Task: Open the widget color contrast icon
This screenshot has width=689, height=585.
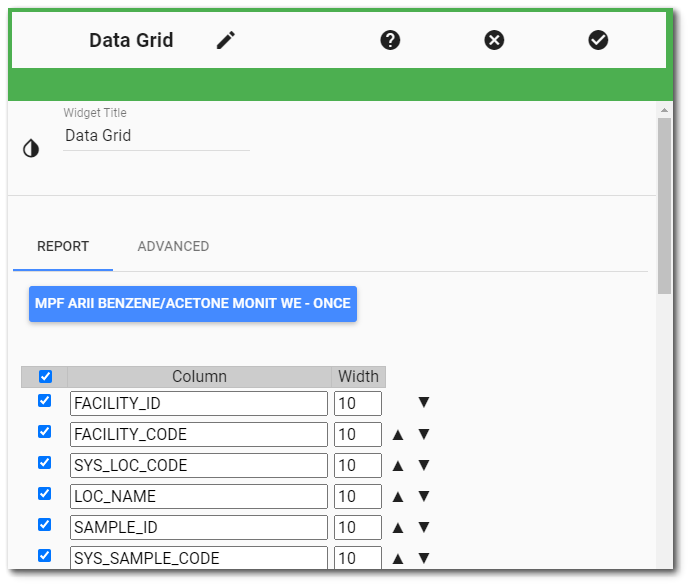Action: tap(31, 148)
